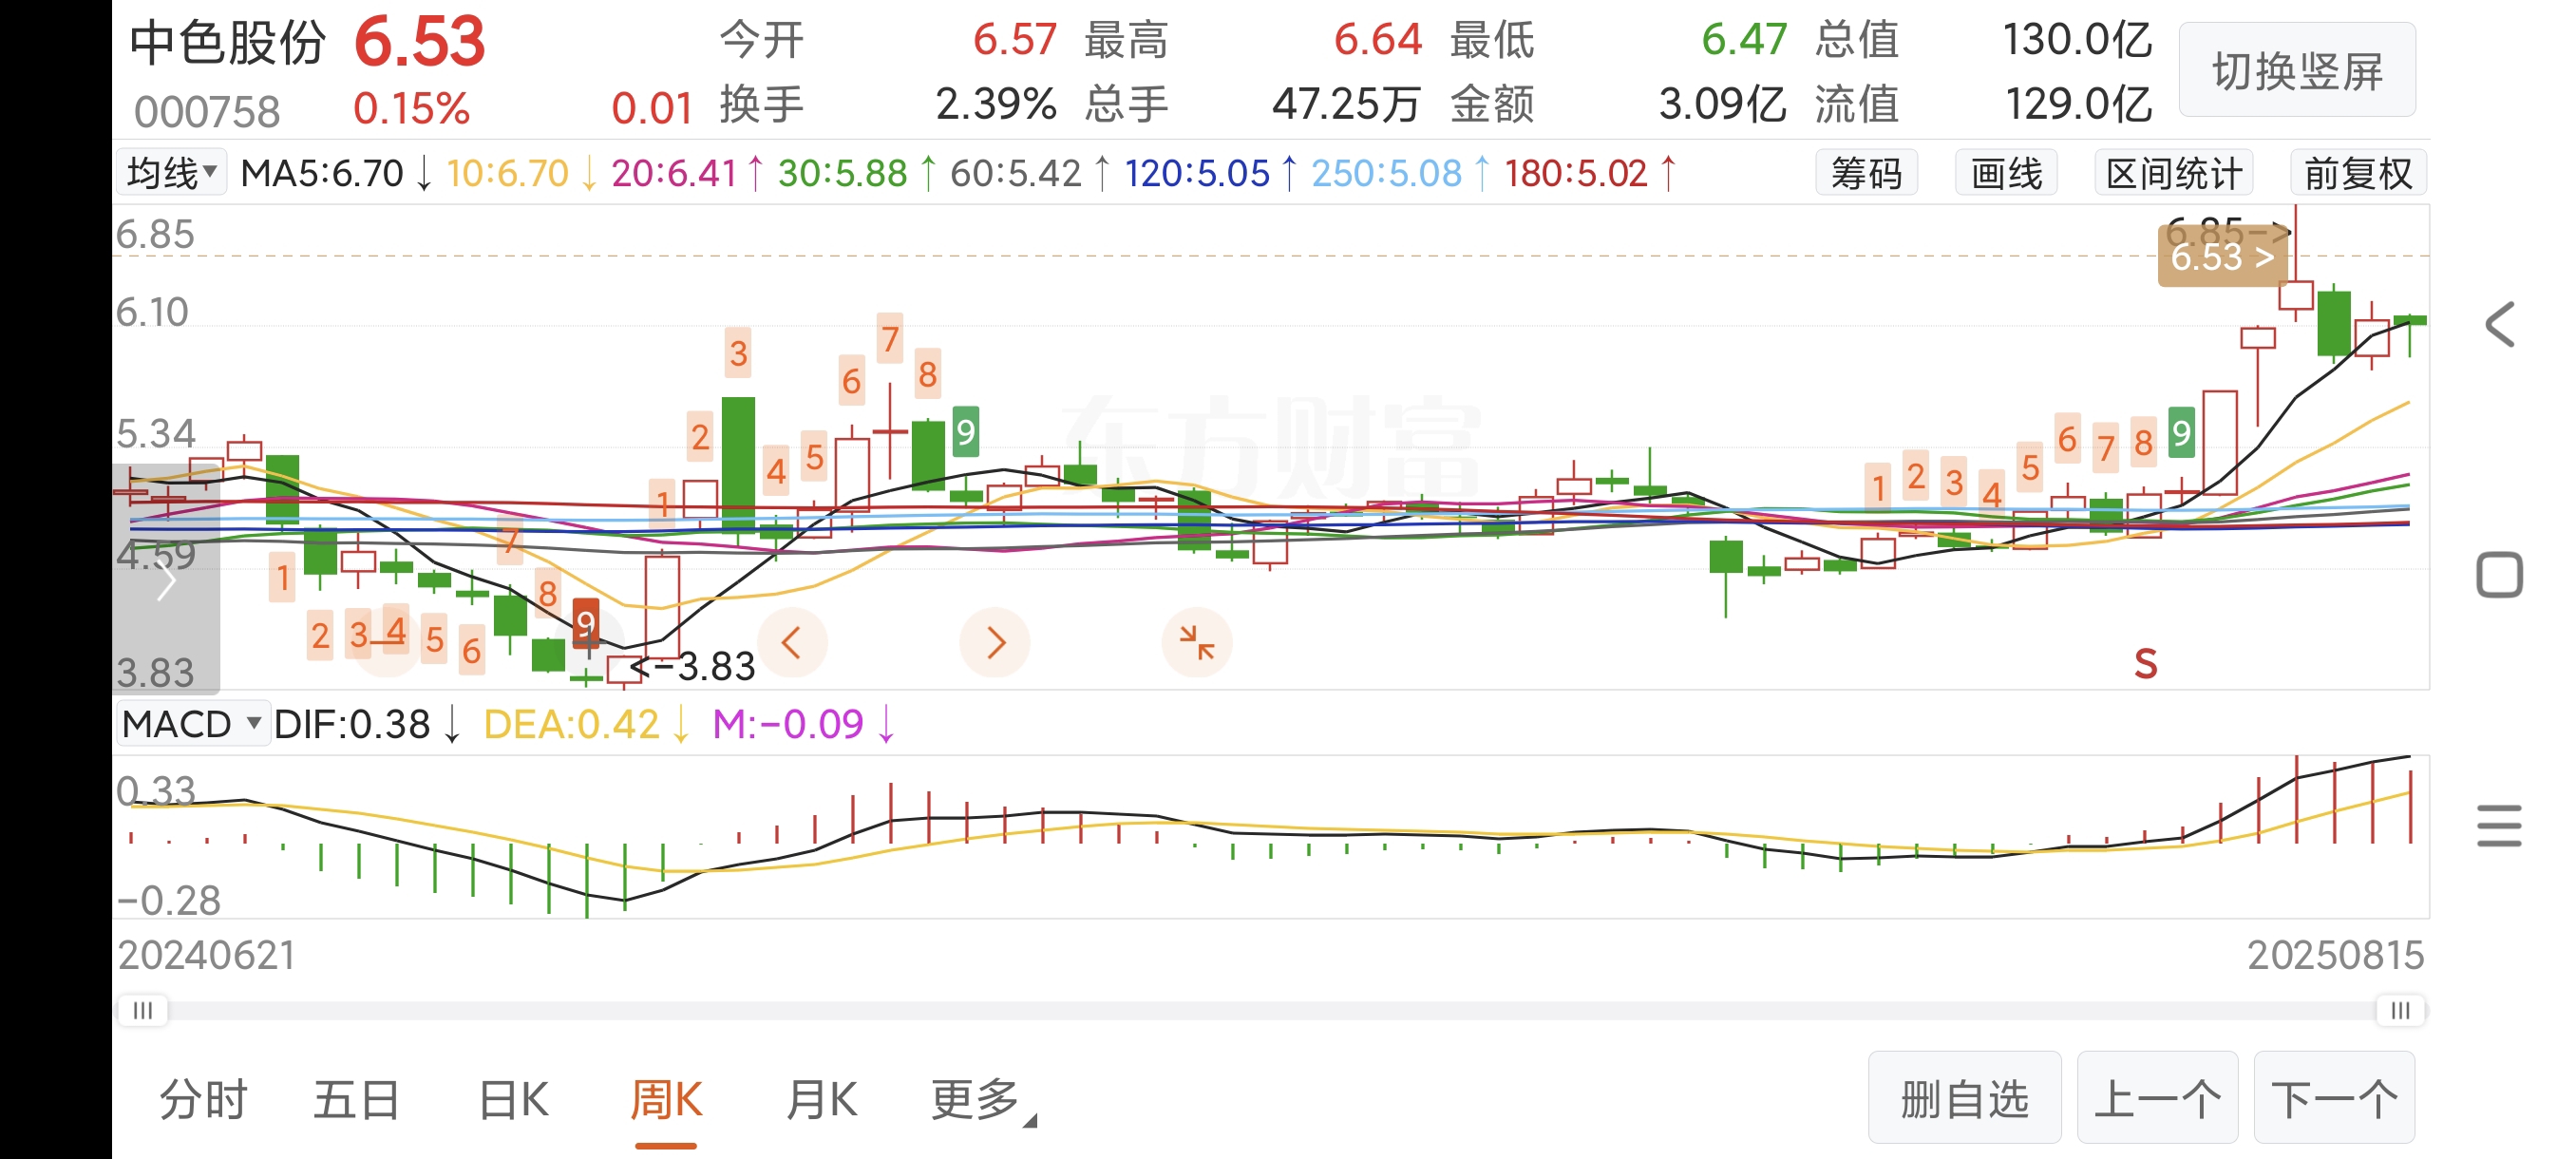Click the shrink/zoom-out chart circle icon

(1196, 642)
